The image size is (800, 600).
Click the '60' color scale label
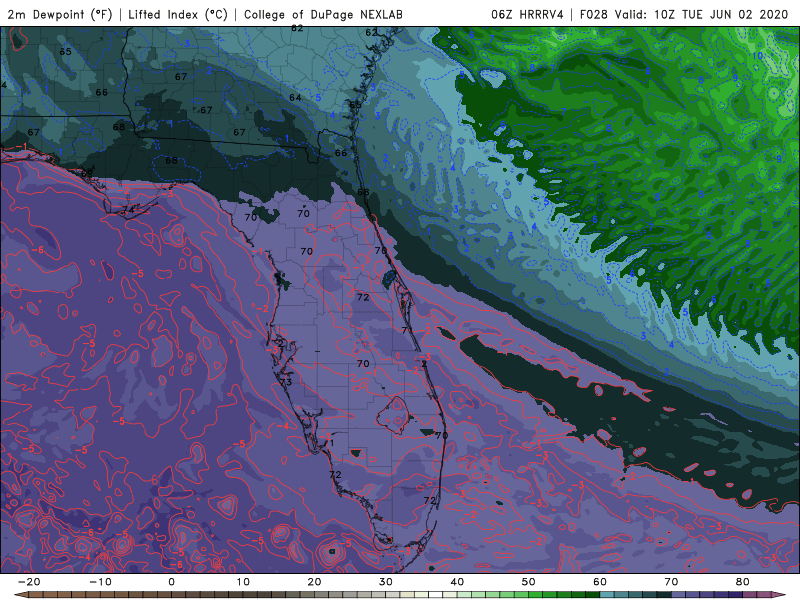(x=600, y=582)
